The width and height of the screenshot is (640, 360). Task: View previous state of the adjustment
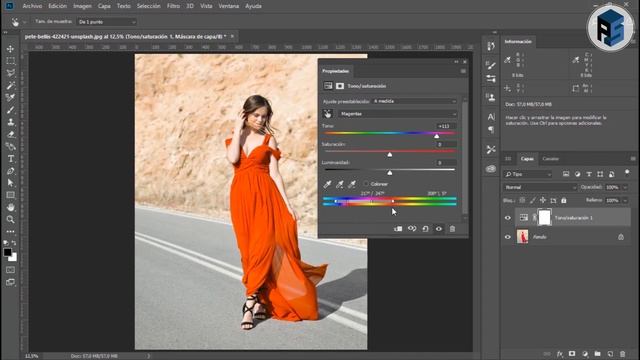coord(412,229)
